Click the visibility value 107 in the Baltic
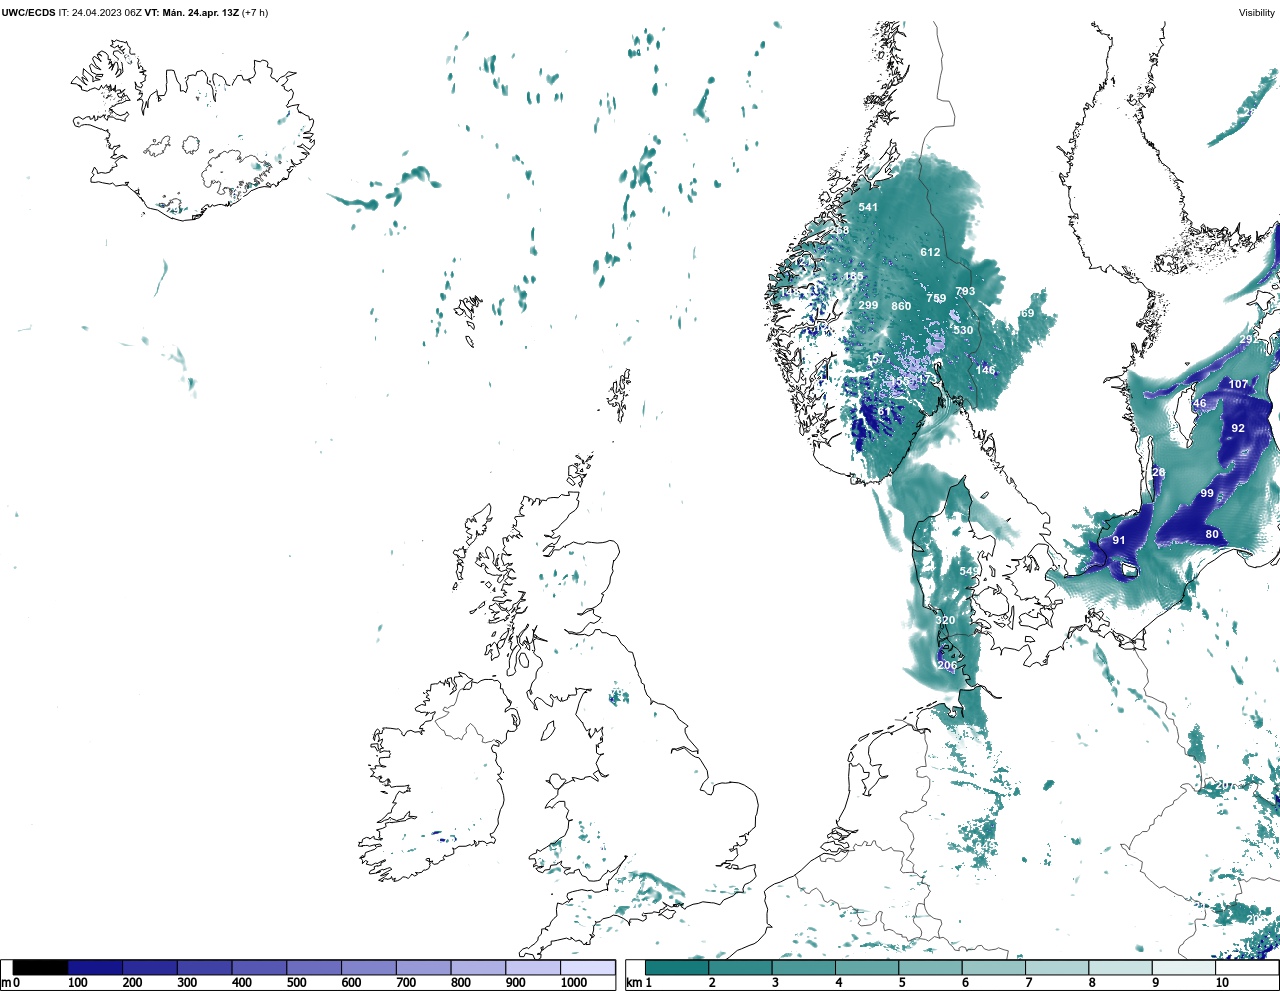 (x=1239, y=385)
